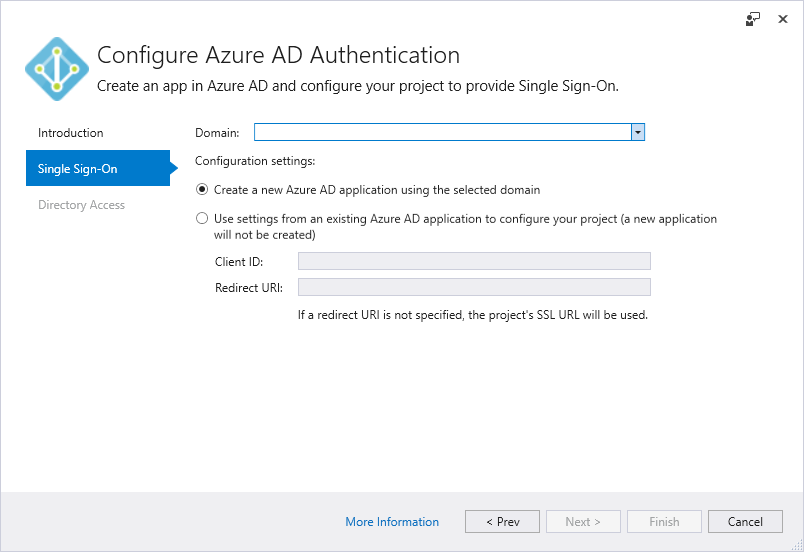804x552 pixels.
Task: Expand the Domain dropdown arrow
Action: pos(638,132)
